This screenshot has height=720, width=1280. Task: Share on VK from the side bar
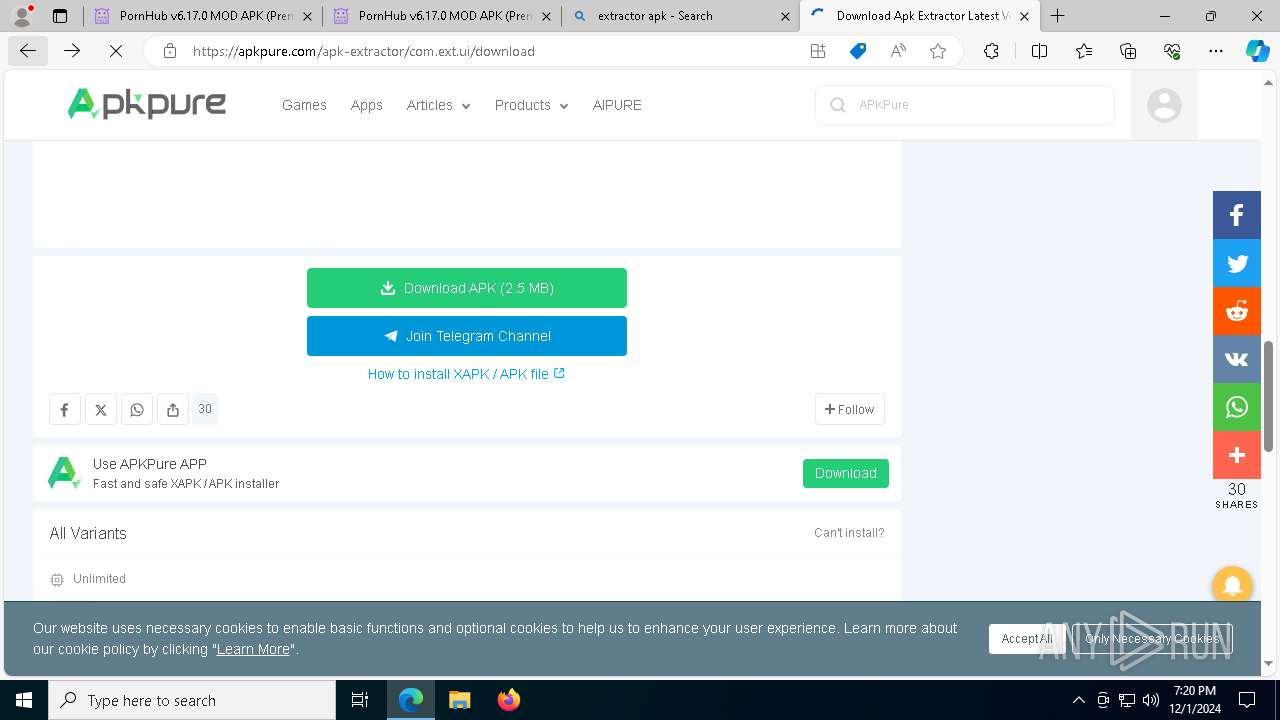(x=1237, y=359)
